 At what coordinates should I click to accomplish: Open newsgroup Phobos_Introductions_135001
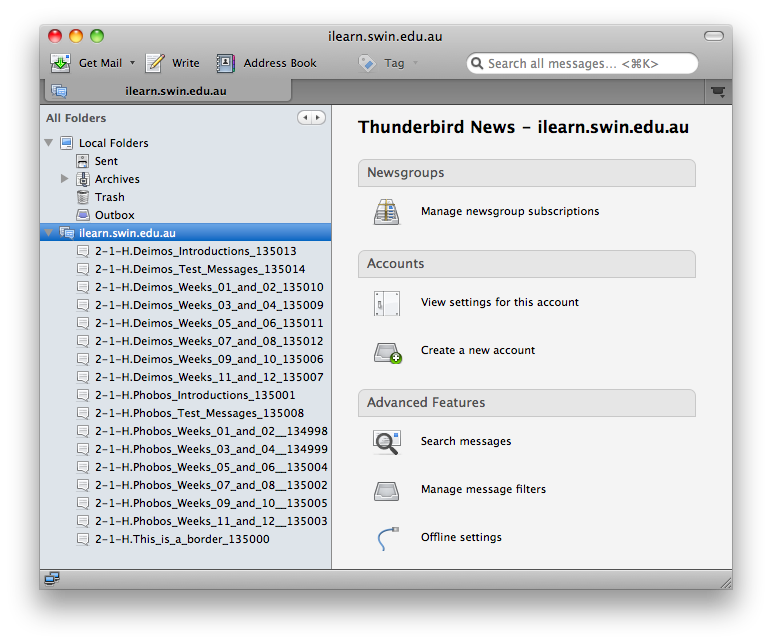(x=195, y=395)
